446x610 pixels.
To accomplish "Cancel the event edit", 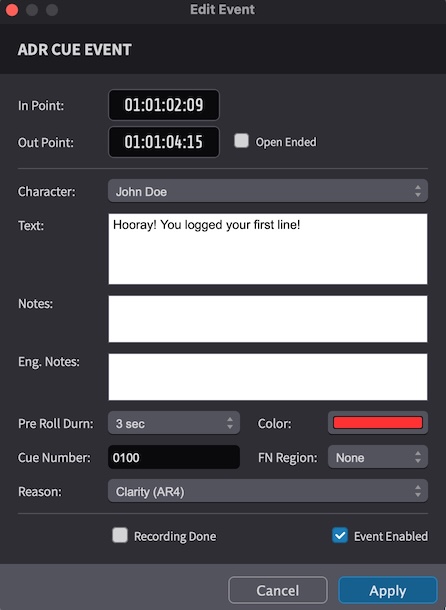I will tap(278, 590).
